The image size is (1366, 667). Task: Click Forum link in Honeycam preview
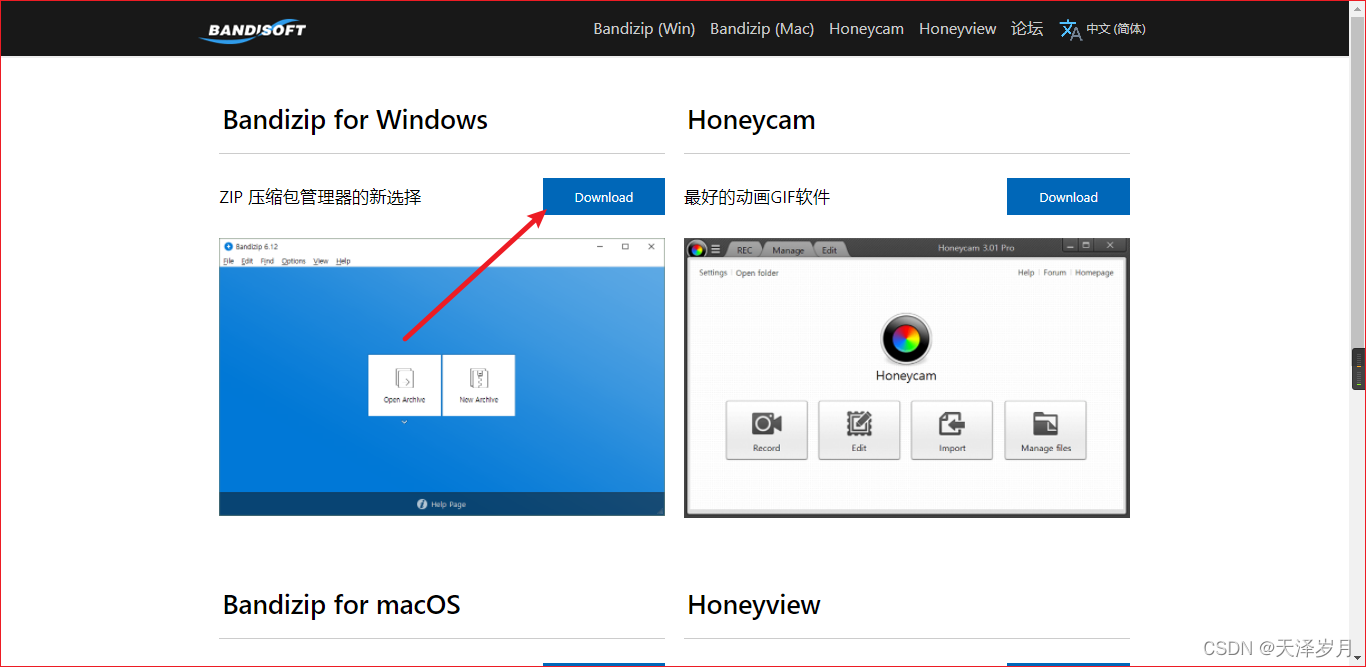click(1054, 272)
